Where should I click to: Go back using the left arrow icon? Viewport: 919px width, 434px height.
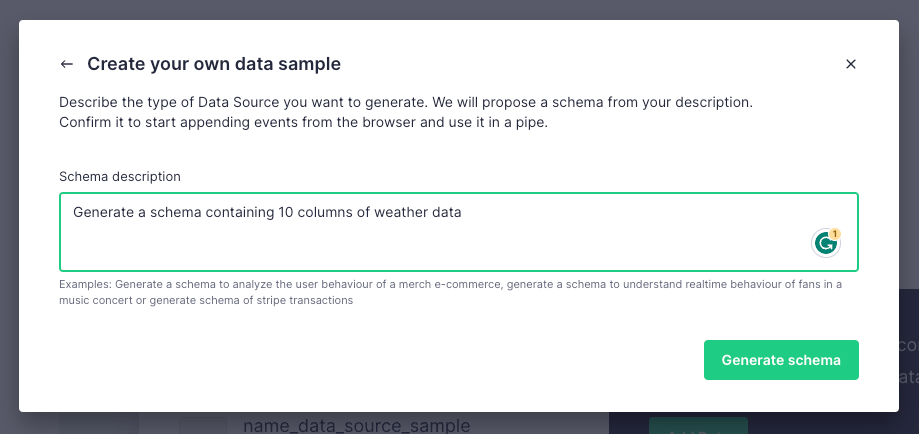(x=67, y=64)
